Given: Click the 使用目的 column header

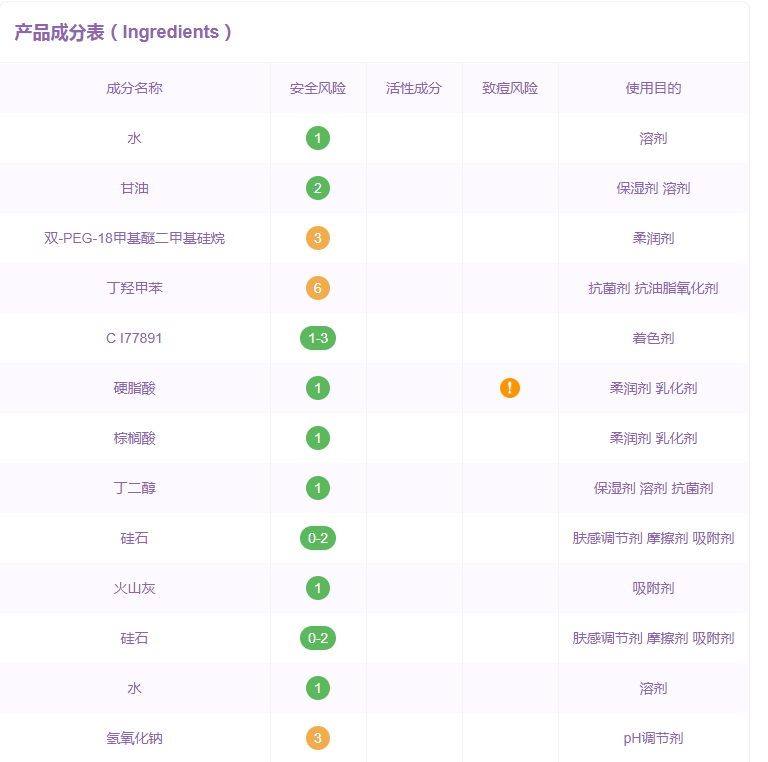Looking at the screenshot, I should point(653,88).
